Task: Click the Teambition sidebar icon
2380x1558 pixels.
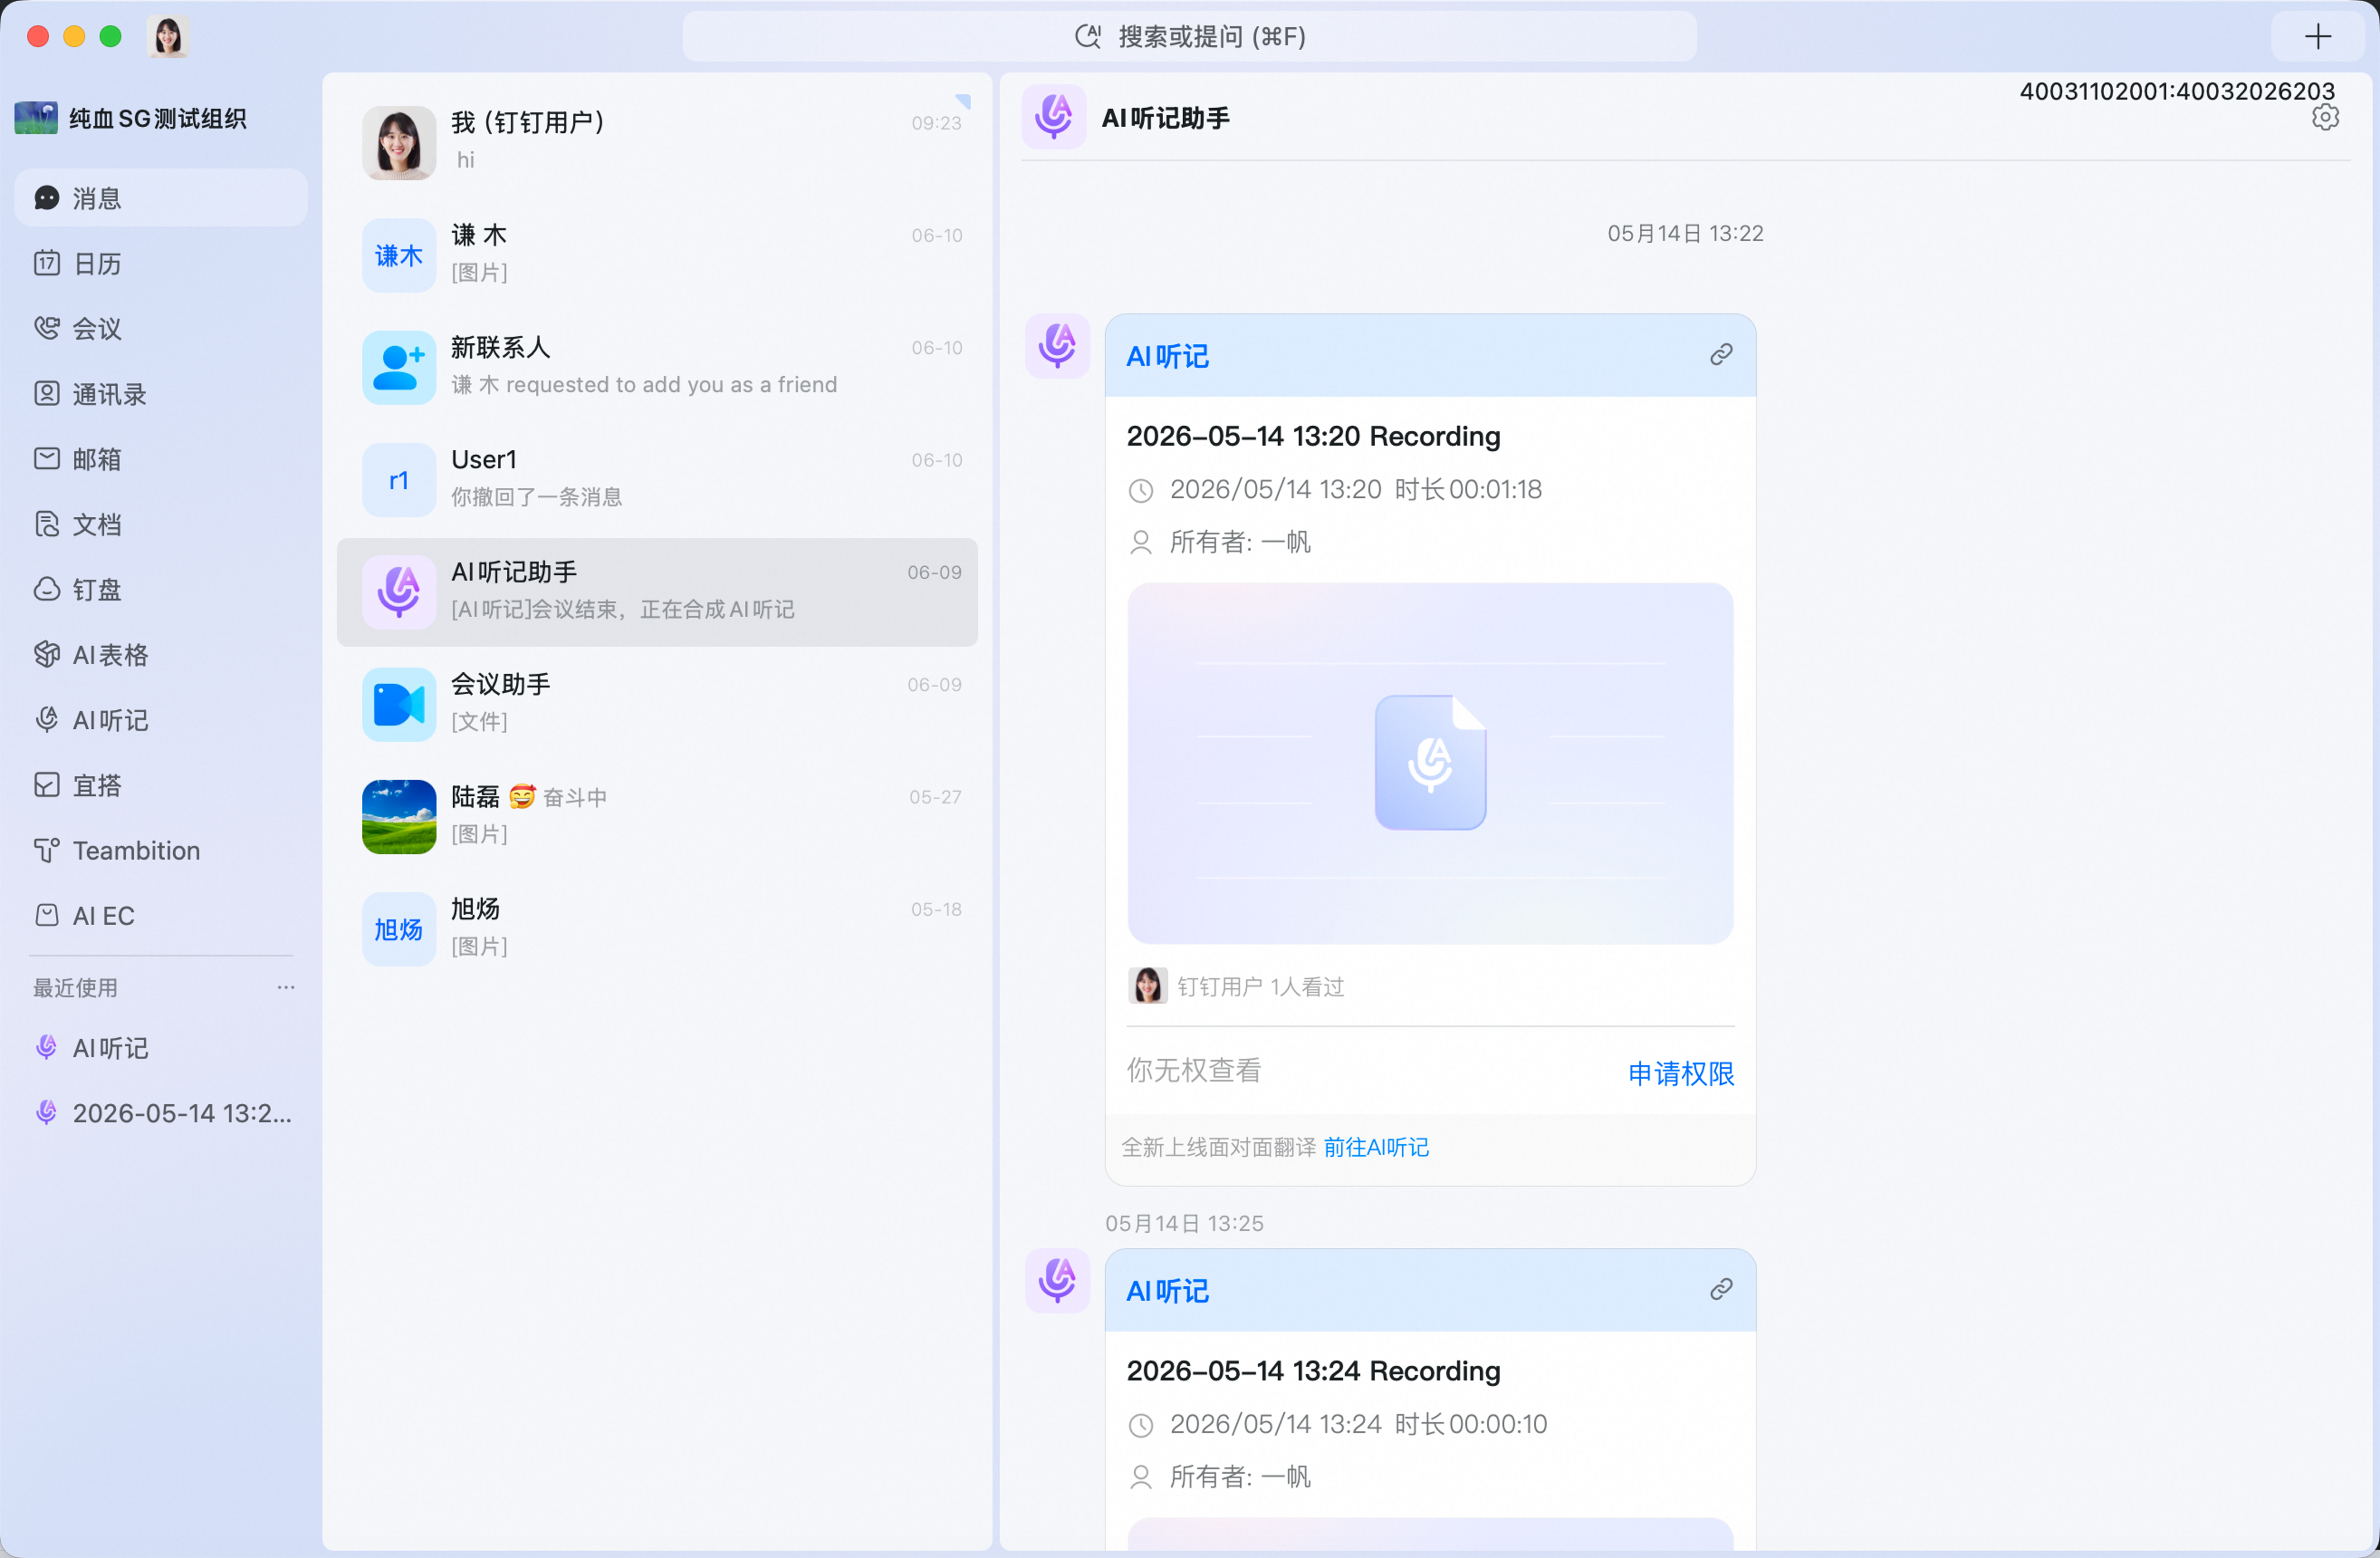Action: [47, 850]
